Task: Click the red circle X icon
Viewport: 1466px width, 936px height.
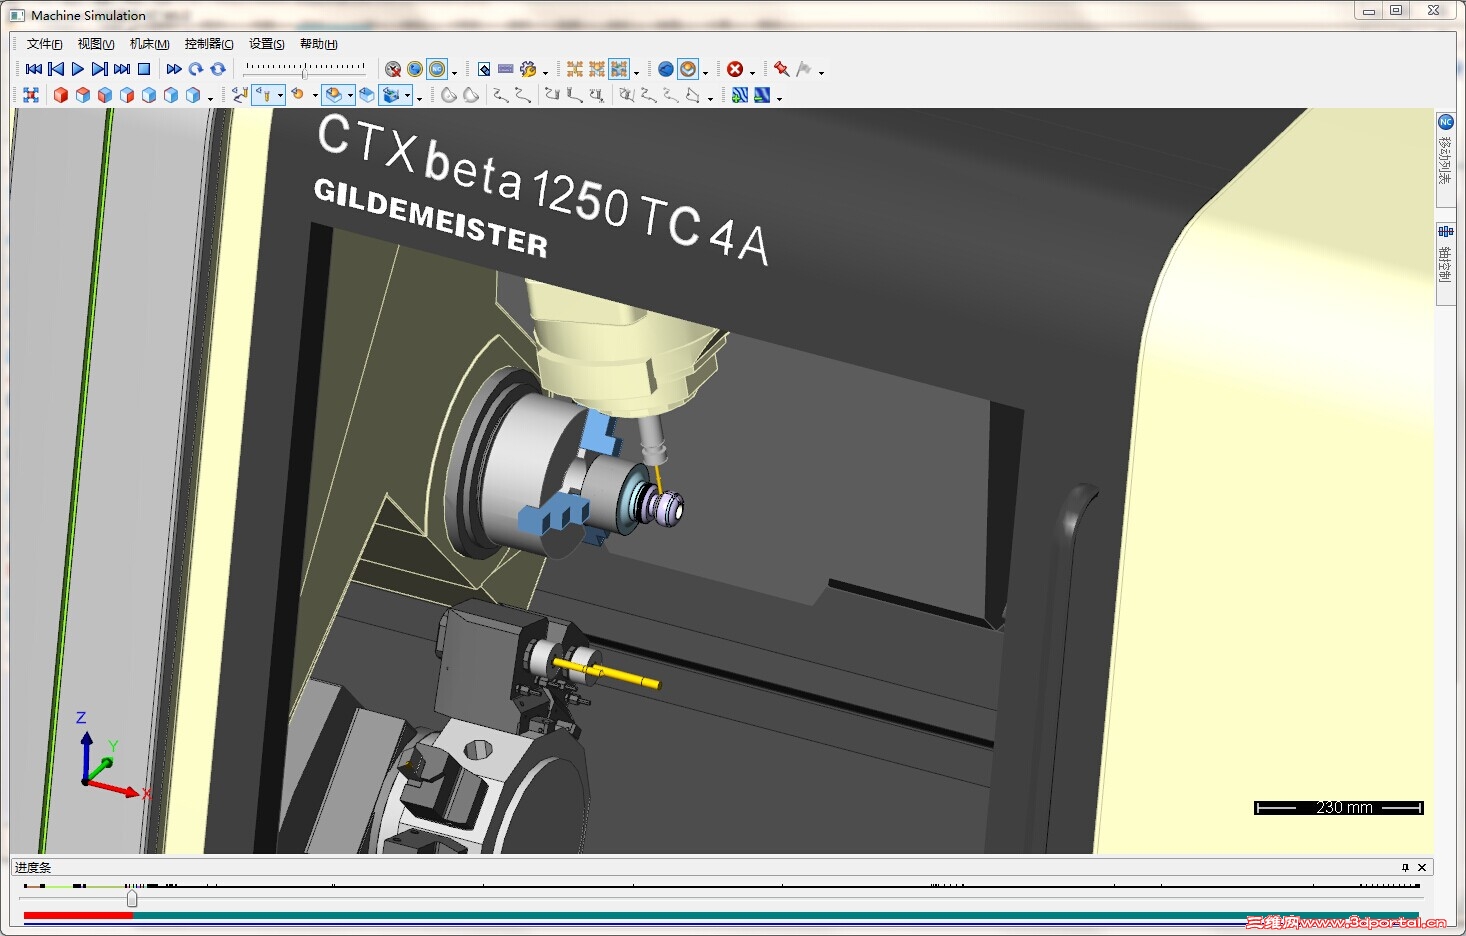Action: (735, 69)
